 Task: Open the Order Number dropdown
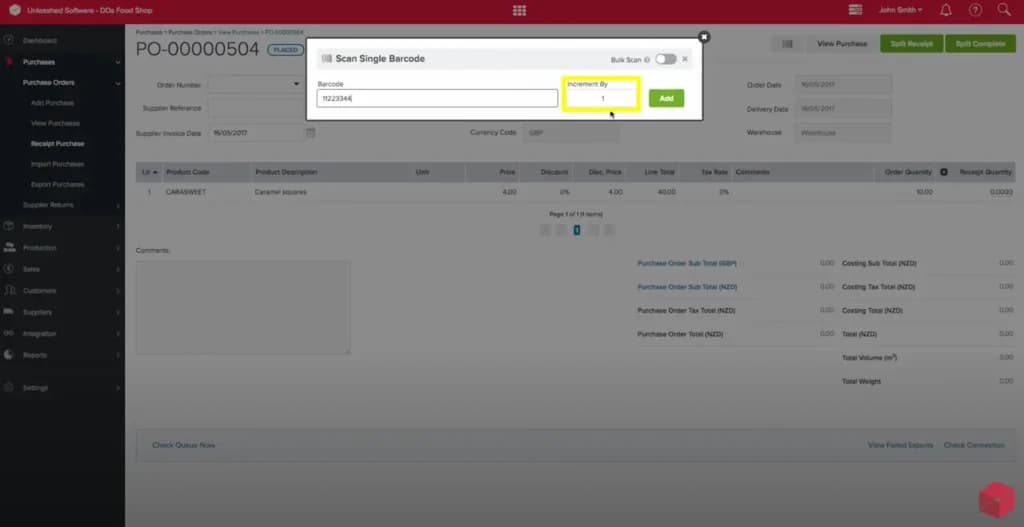pos(254,84)
